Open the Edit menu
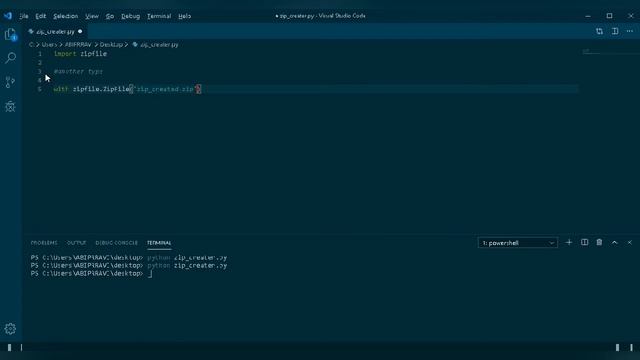This screenshot has height=360, width=640. (40, 16)
